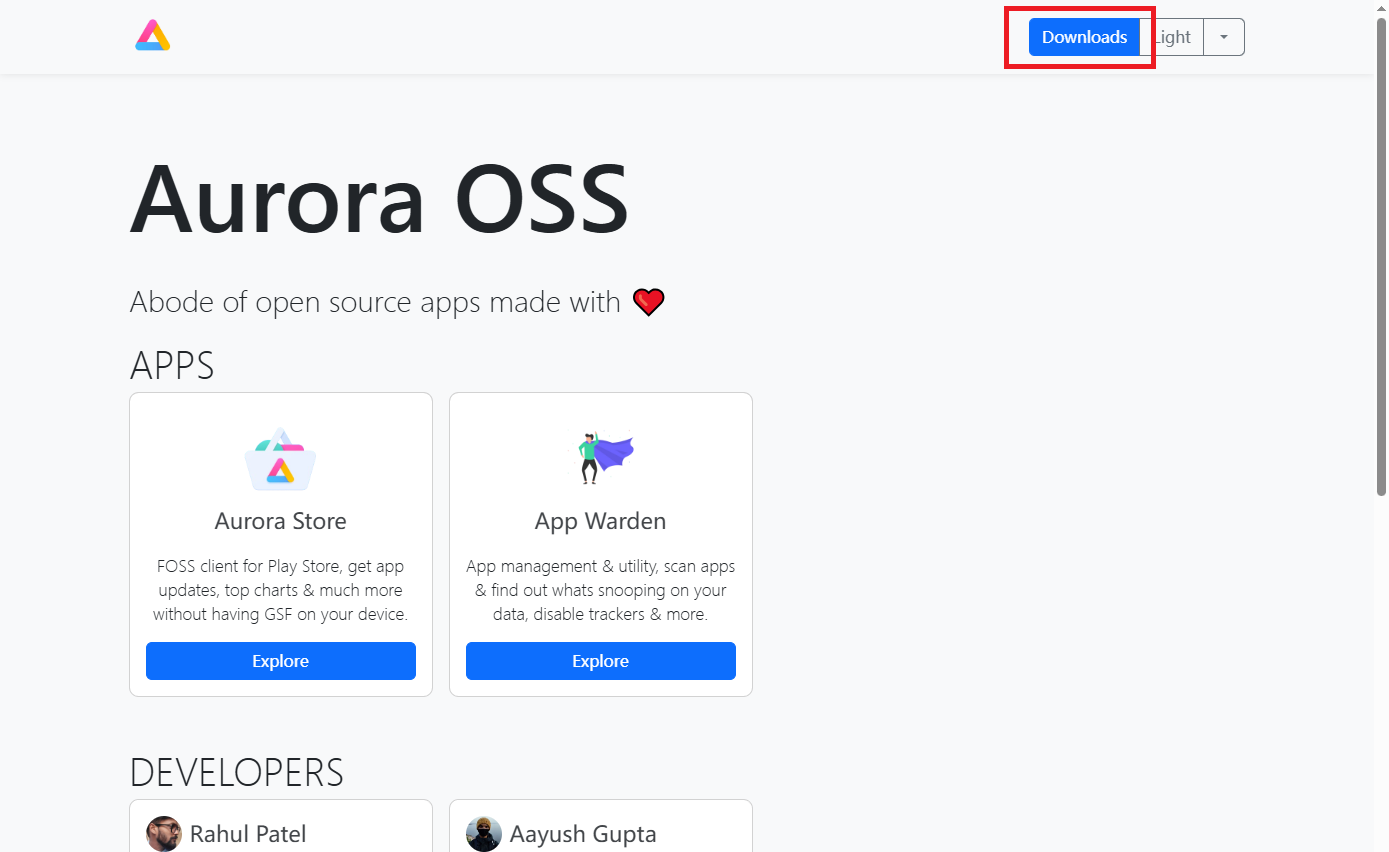Viewport: 1389px width, 852px height.
Task: Click the DEVELOPERS section heading
Action: [x=237, y=773]
